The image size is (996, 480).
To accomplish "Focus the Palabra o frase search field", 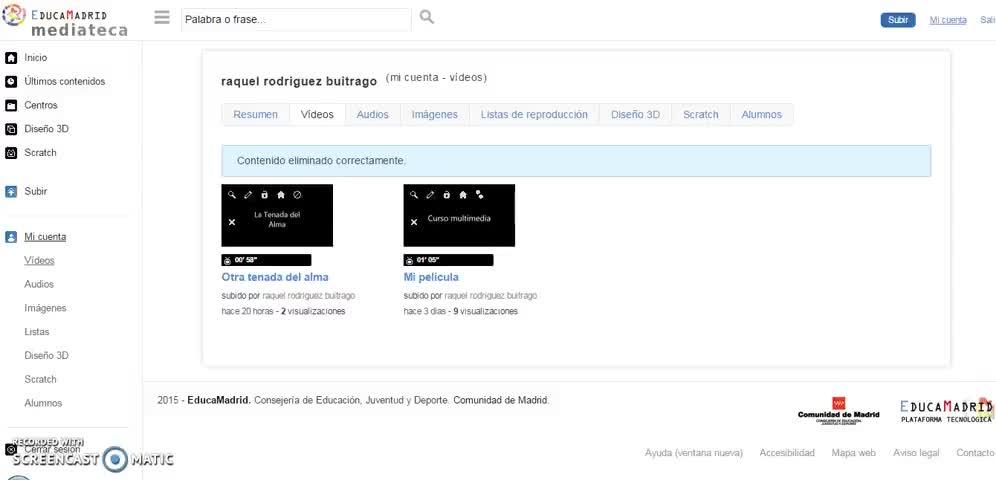I will pyautogui.click(x=296, y=20).
